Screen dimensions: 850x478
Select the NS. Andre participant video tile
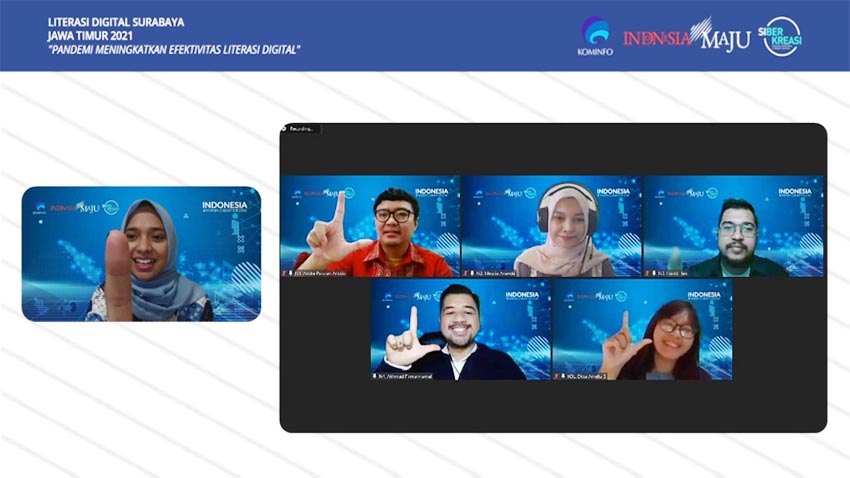pos(370,226)
